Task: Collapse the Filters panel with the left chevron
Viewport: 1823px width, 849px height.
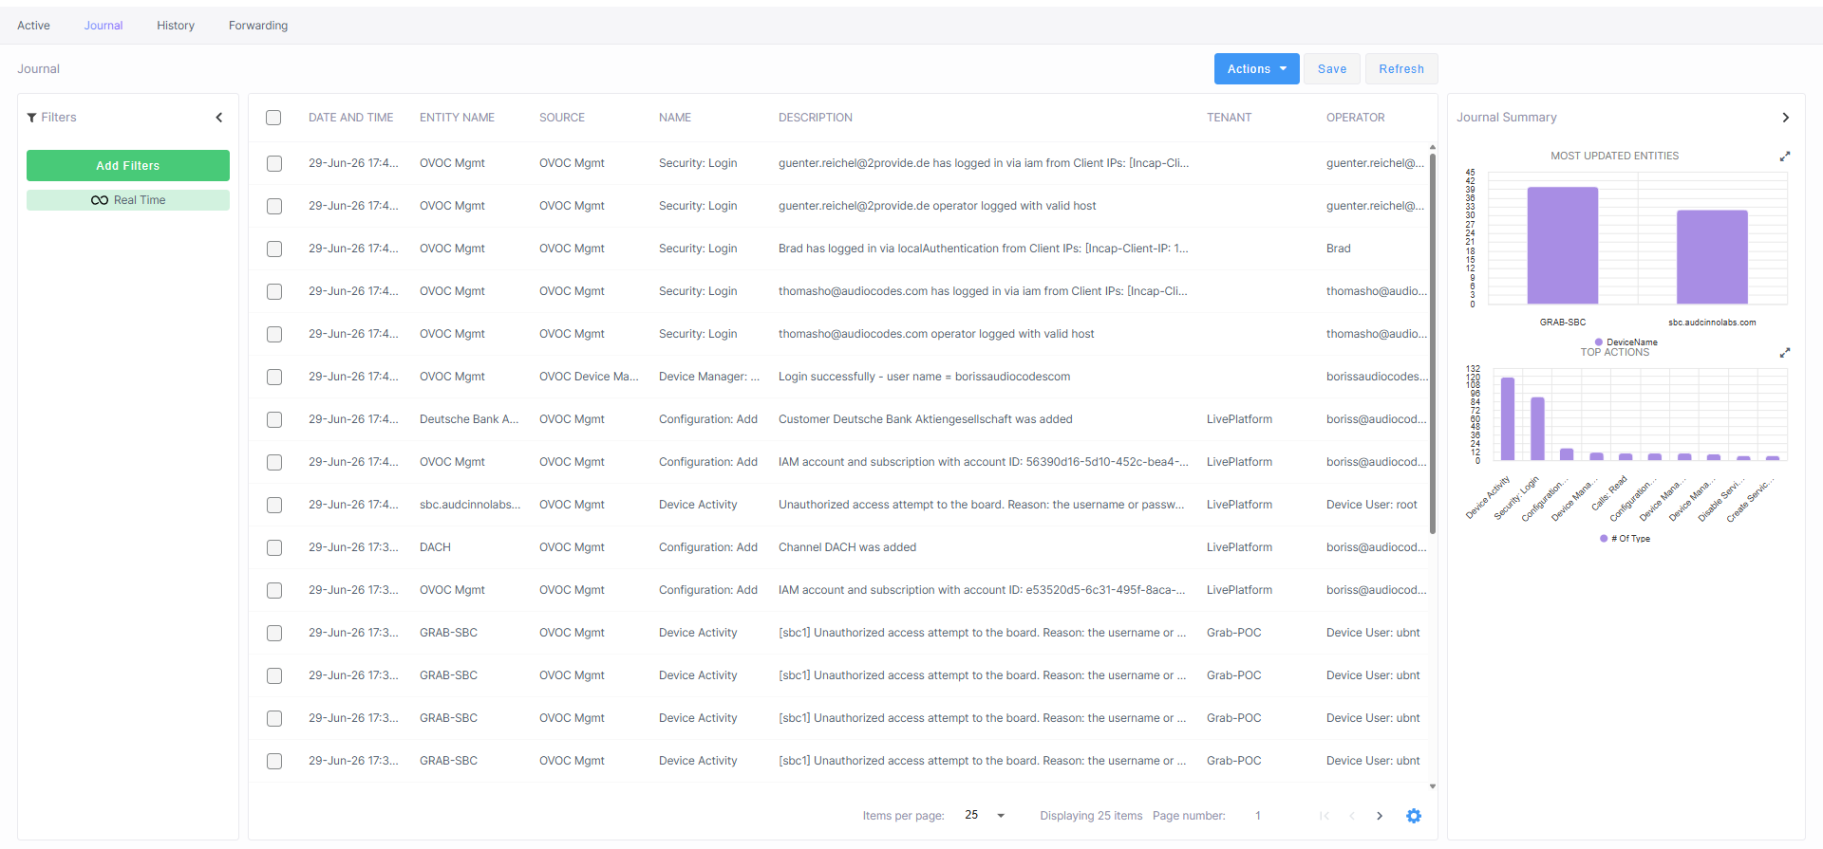Action: 219,118
